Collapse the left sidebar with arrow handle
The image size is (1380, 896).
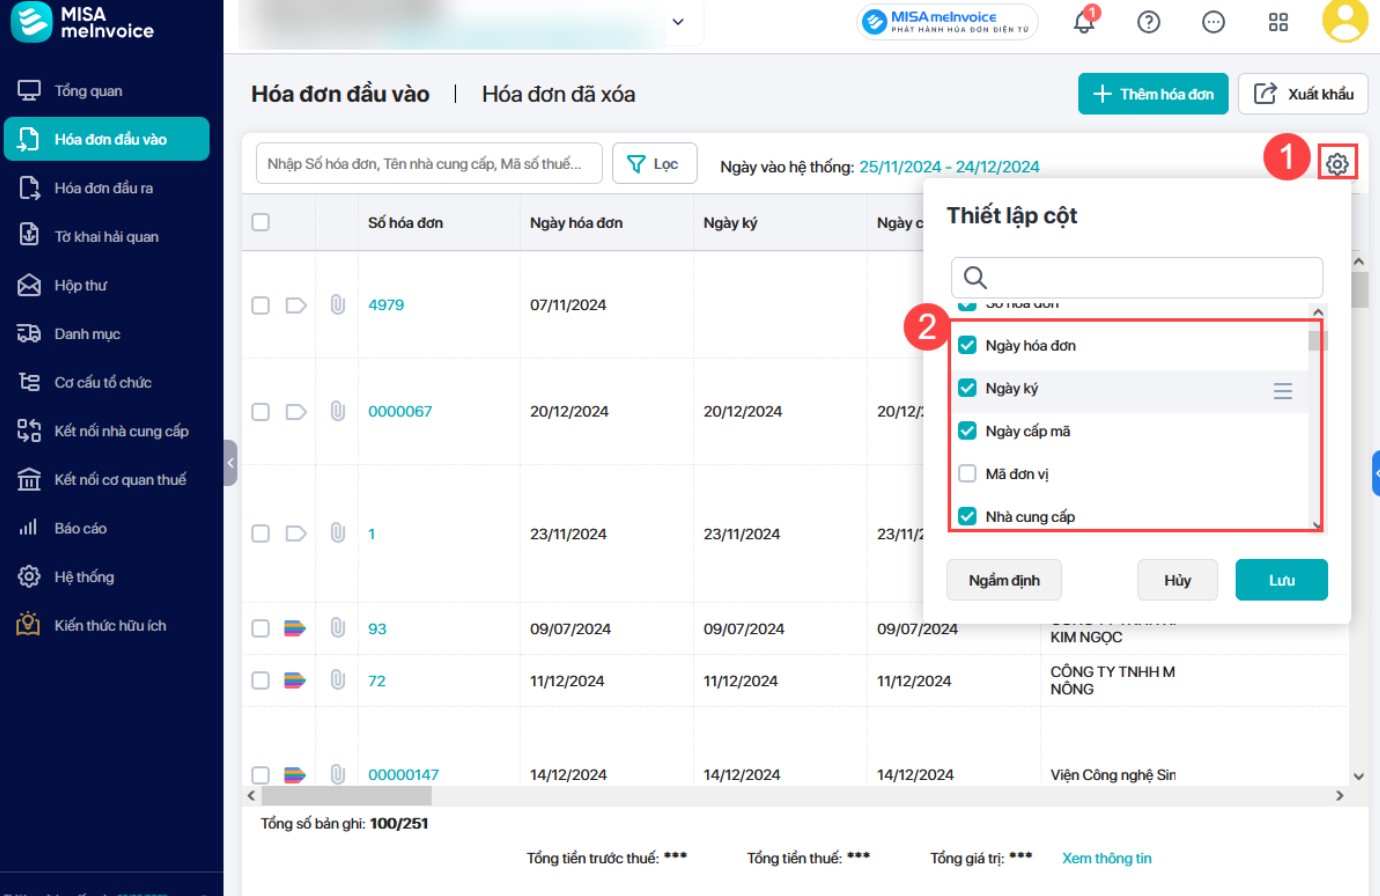point(231,462)
